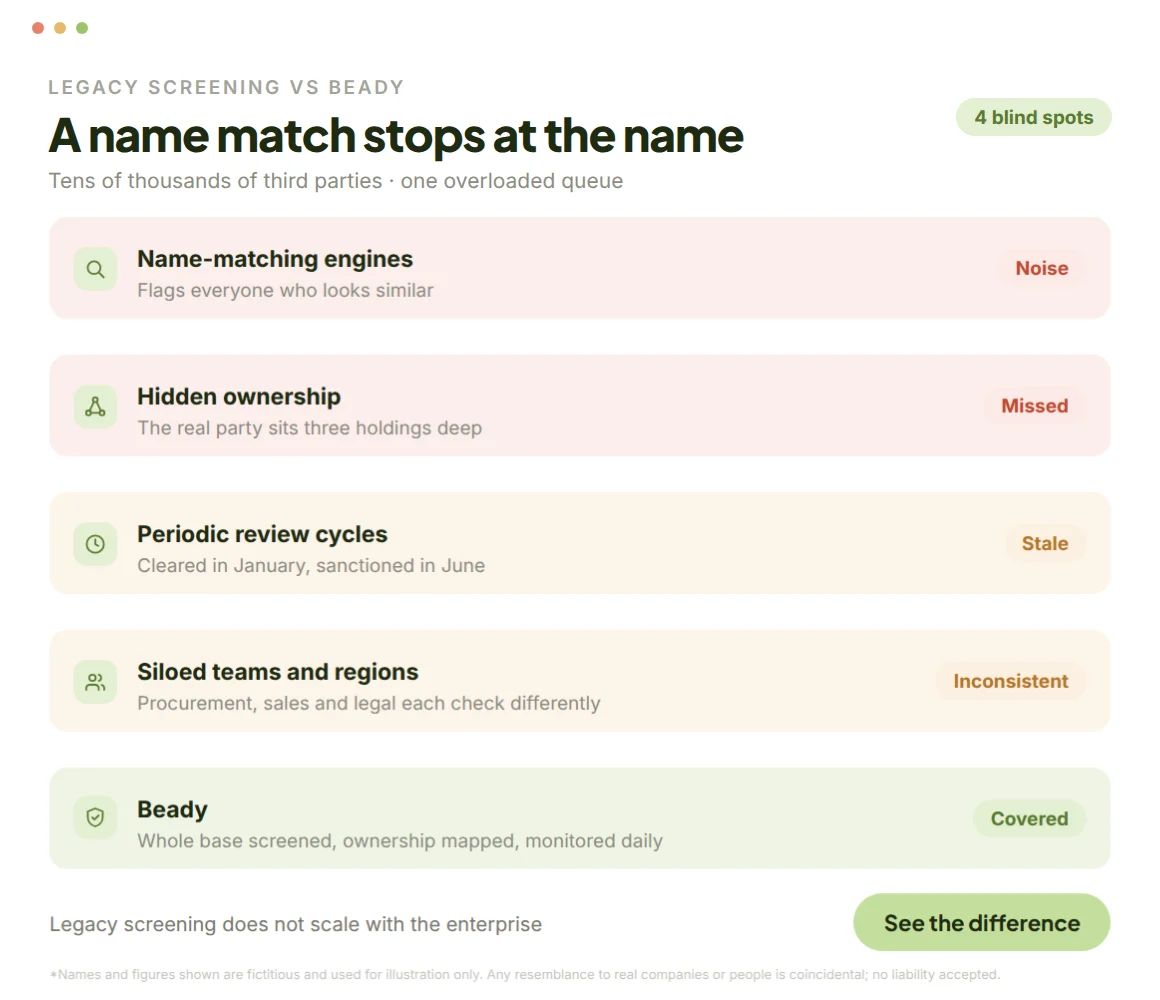Screen dimensions: 1160x1000
Task: Click the 4 blind spots badge
Action: (1033, 118)
